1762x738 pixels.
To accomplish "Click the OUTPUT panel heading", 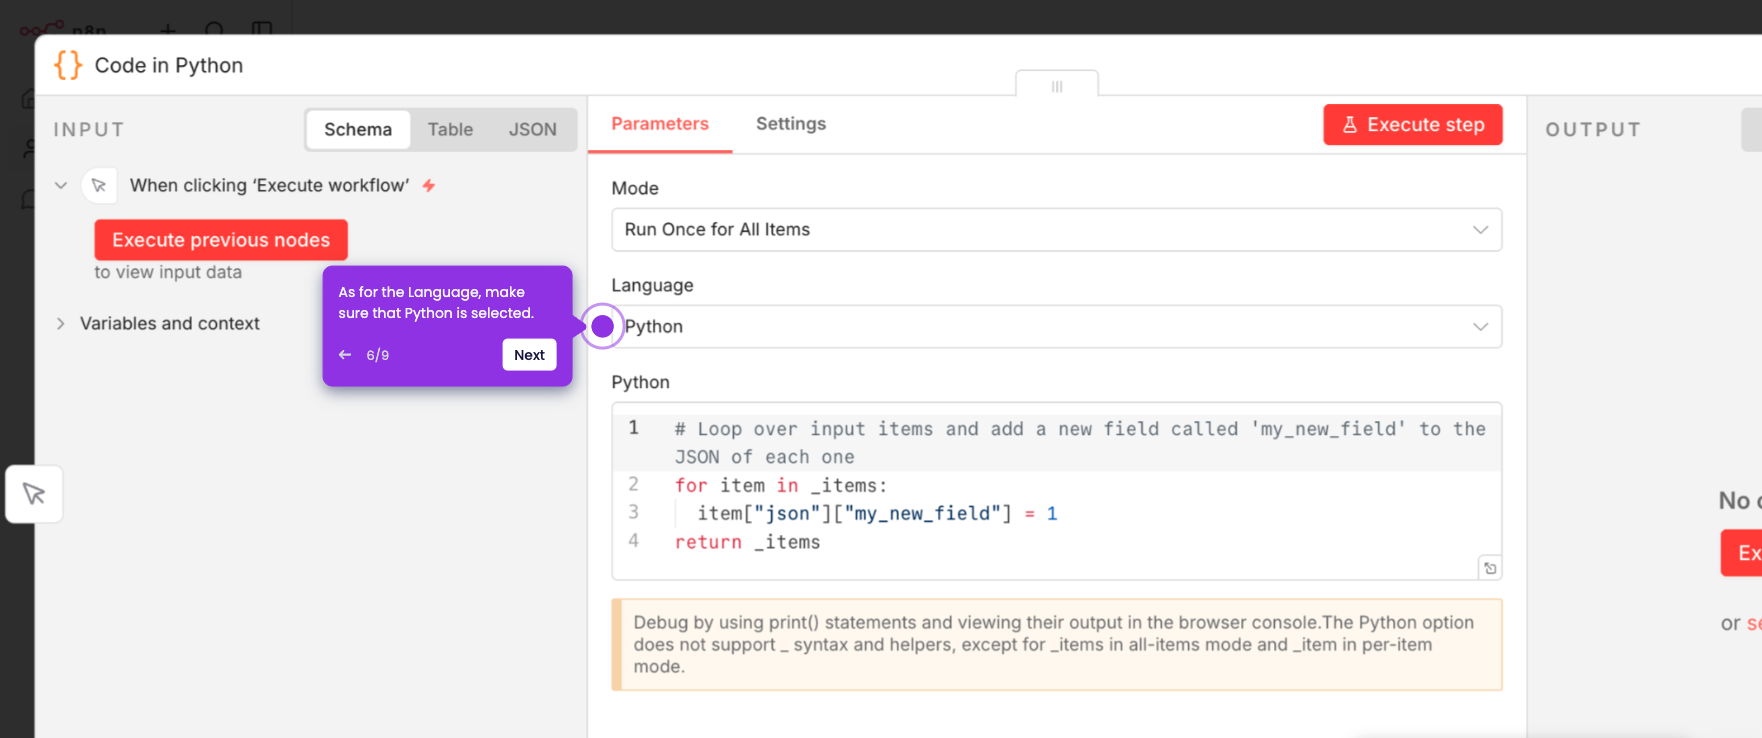I will click(1593, 130).
